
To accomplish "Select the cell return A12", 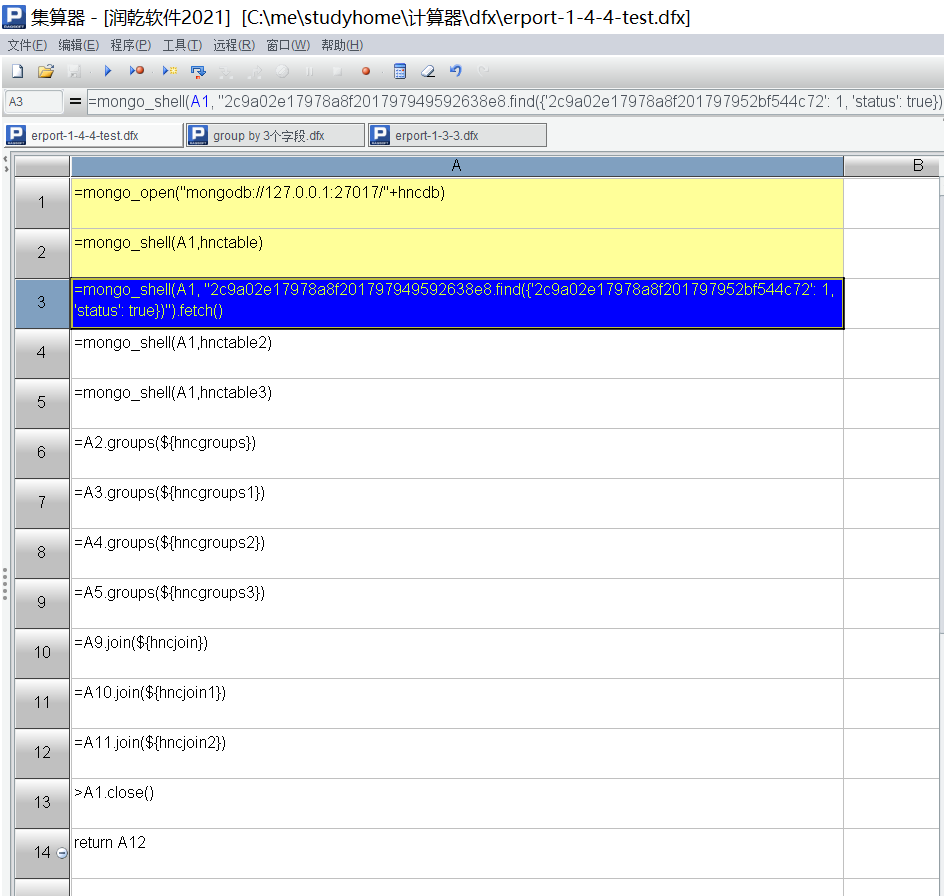I will [457, 853].
